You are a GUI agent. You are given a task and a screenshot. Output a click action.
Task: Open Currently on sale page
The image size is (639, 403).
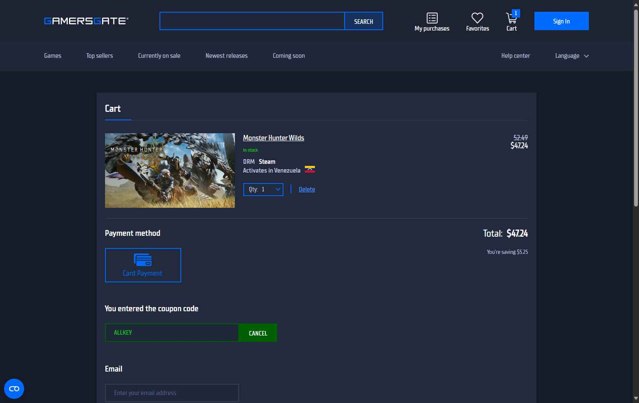159,56
